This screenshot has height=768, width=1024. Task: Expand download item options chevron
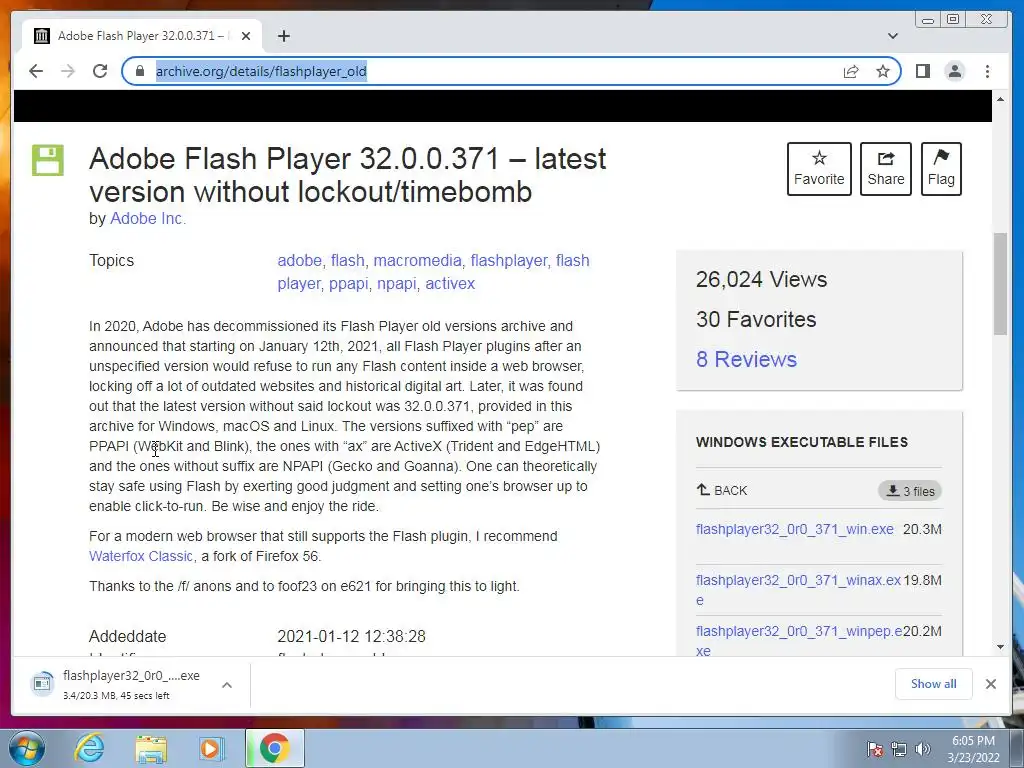(x=227, y=685)
